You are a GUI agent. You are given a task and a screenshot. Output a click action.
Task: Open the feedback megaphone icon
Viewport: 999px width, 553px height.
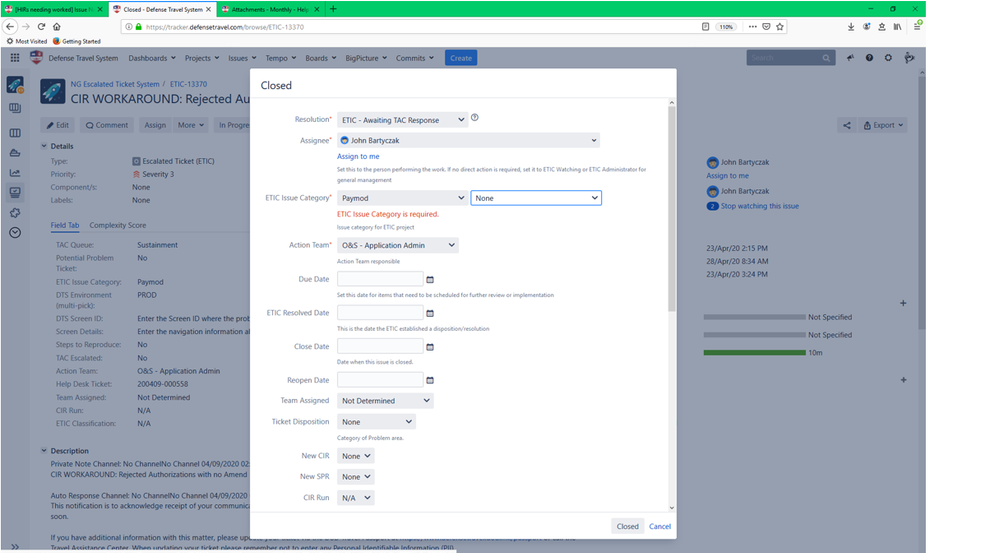pyautogui.click(x=851, y=58)
